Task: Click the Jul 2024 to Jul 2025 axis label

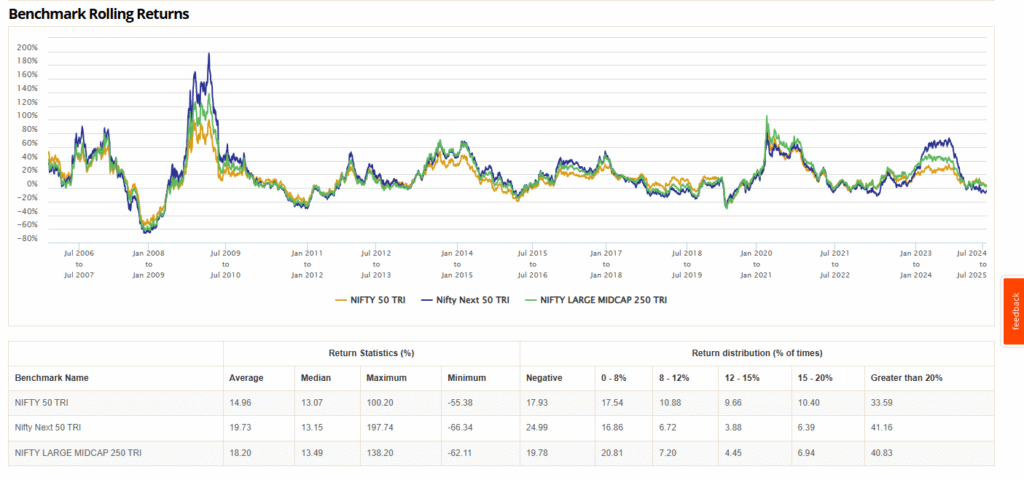Action: (x=970, y=263)
